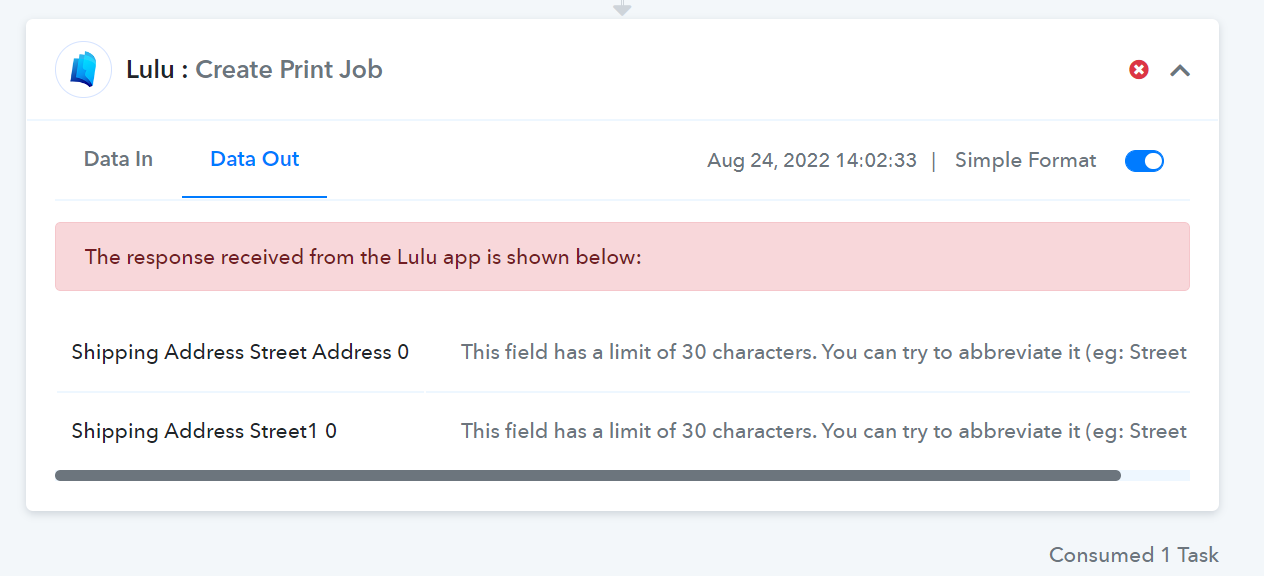Image resolution: width=1264 pixels, height=576 pixels.
Task: Click the red error status icon
Action: (1139, 70)
